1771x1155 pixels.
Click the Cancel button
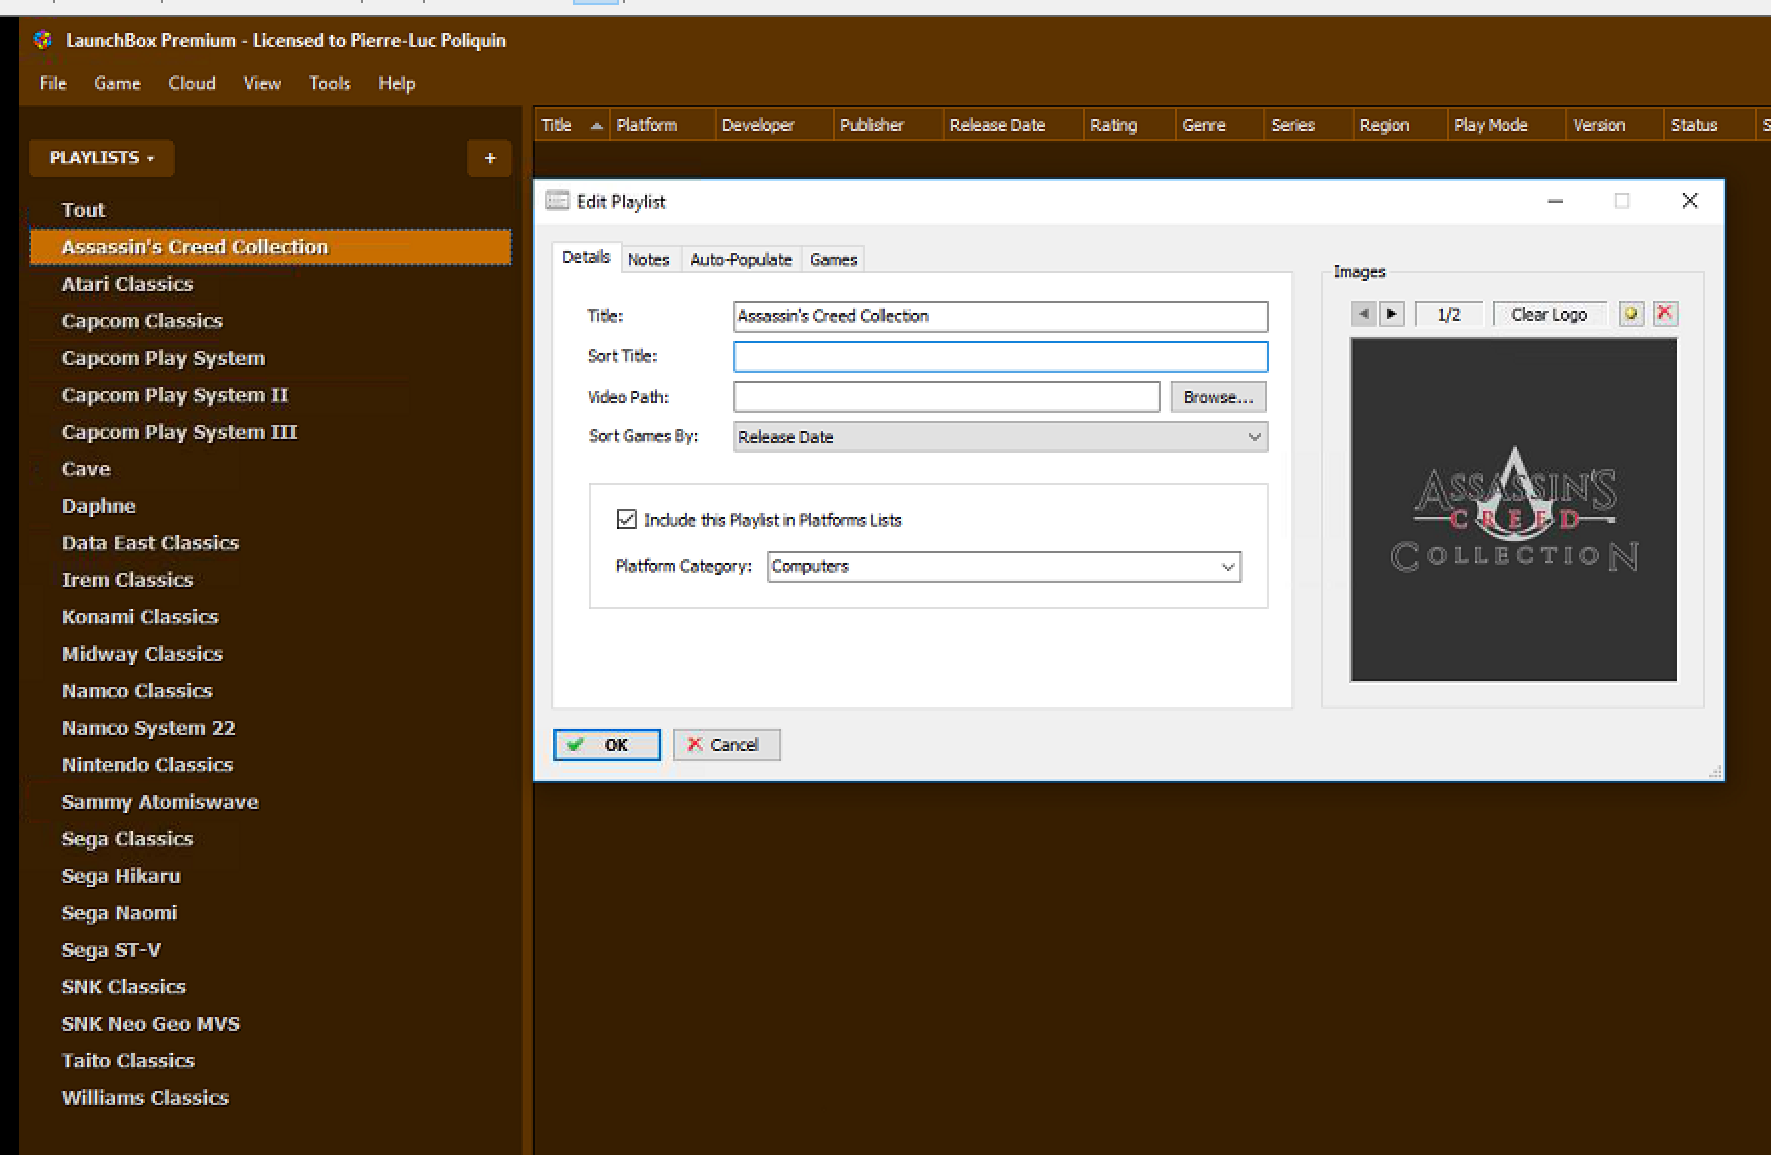tap(726, 745)
